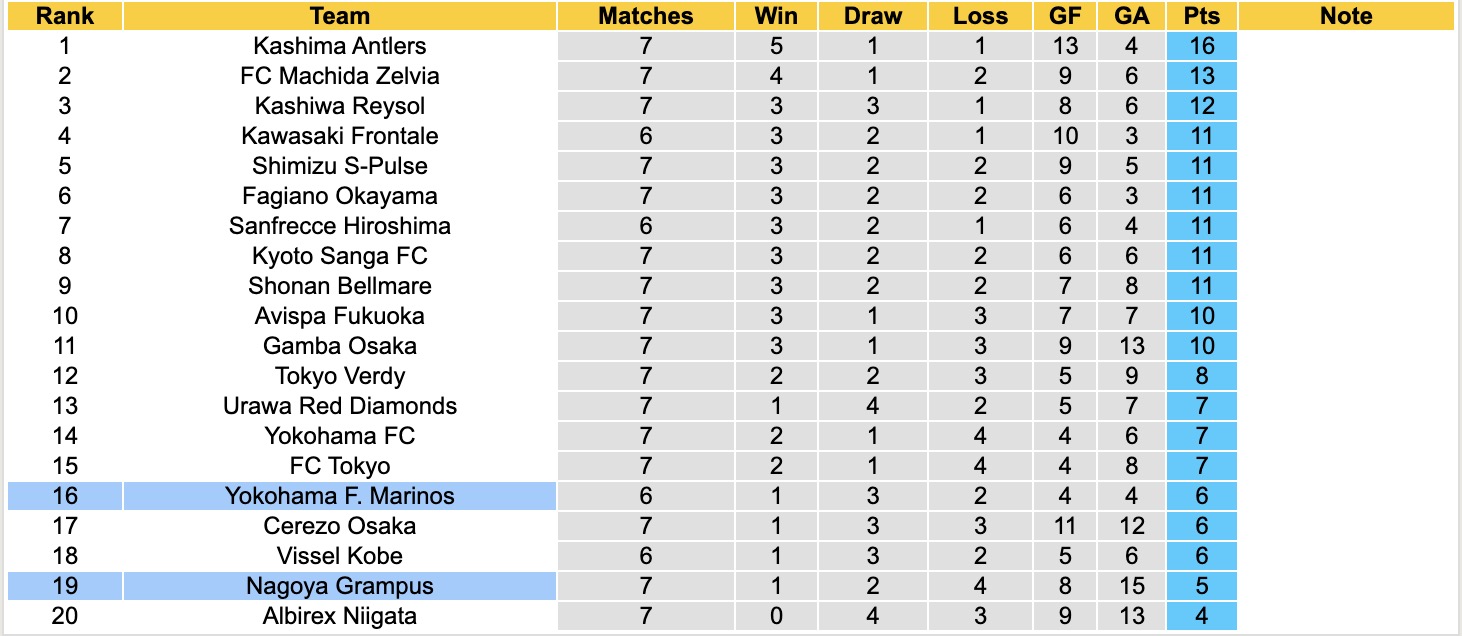Select the highlighted rank 16 cell

[x=64, y=496]
